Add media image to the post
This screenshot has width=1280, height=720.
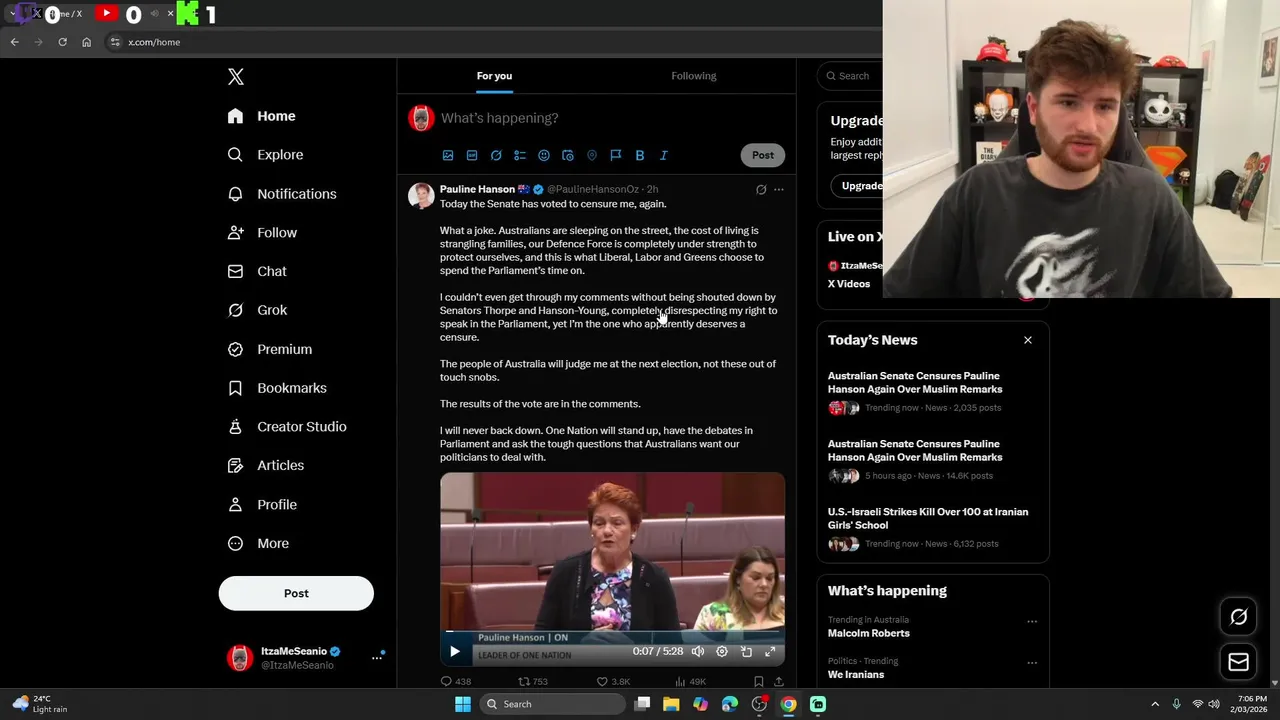(x=448, y=156)
